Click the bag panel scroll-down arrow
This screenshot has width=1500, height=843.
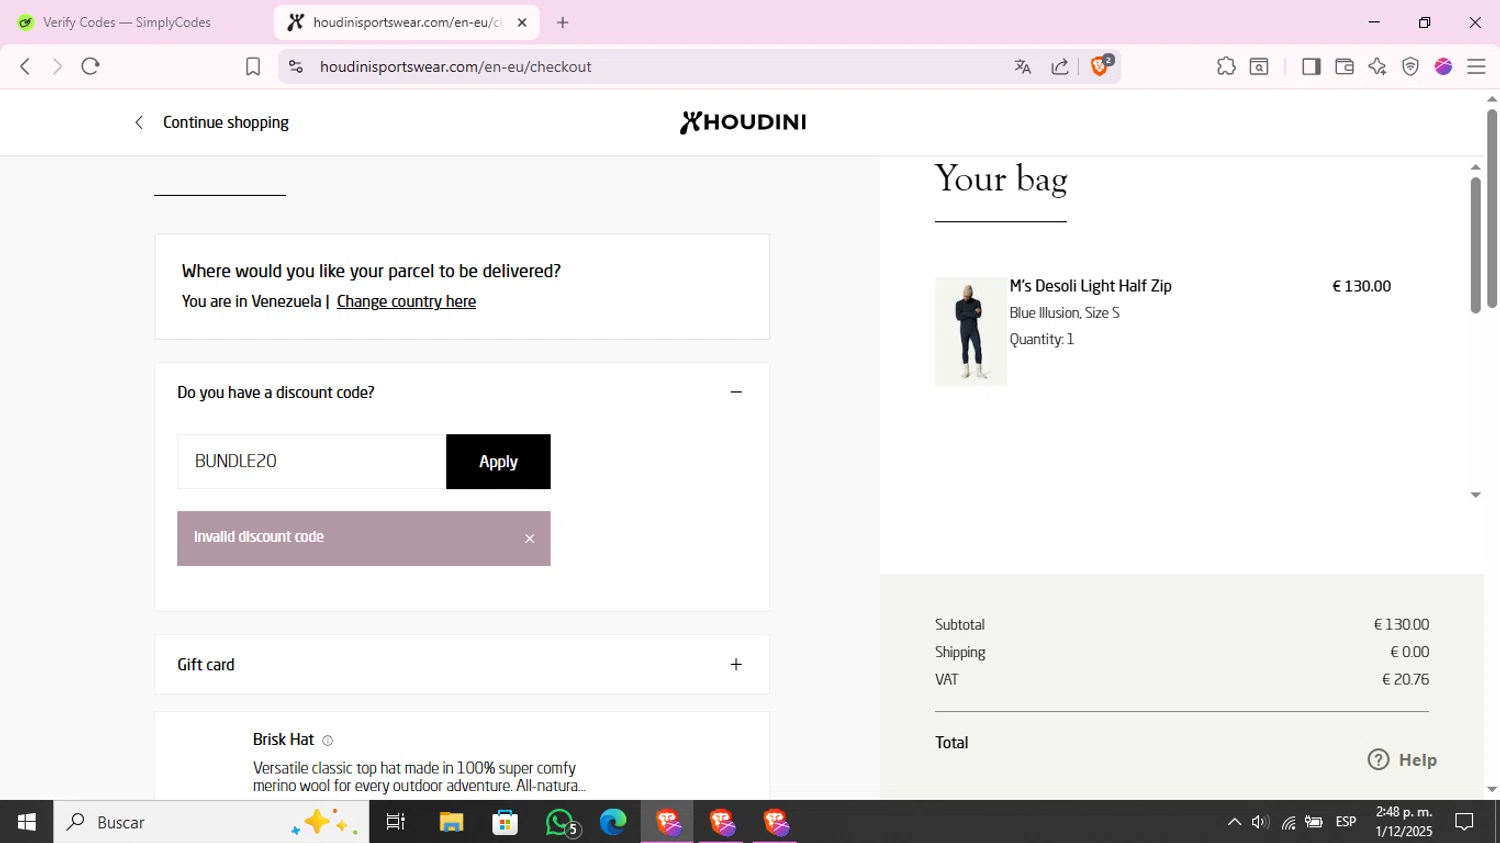coord(1475,495)
